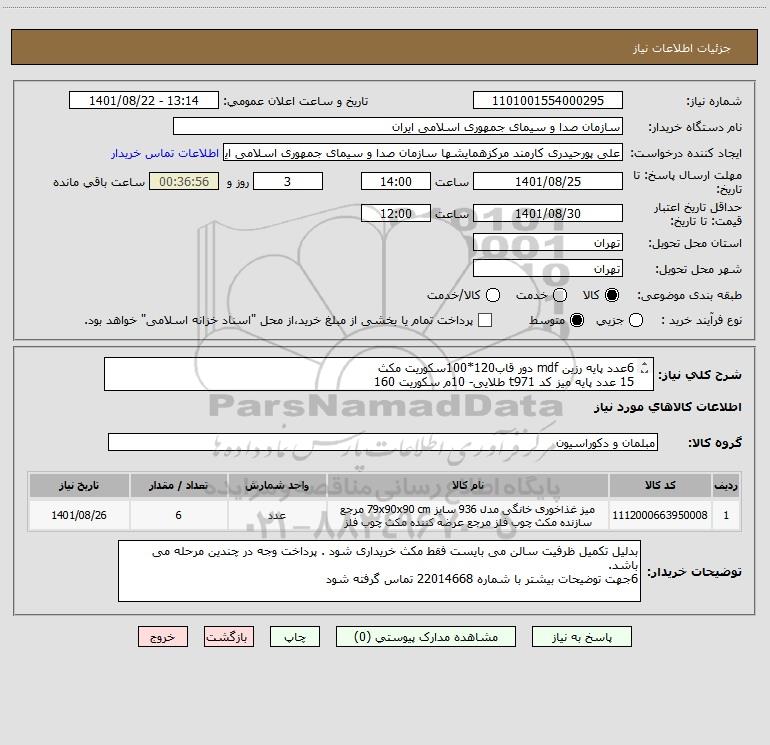Click the remaining time countdown 00:36:56
This screenshot has height=745, width=770.
pos(184,181)
